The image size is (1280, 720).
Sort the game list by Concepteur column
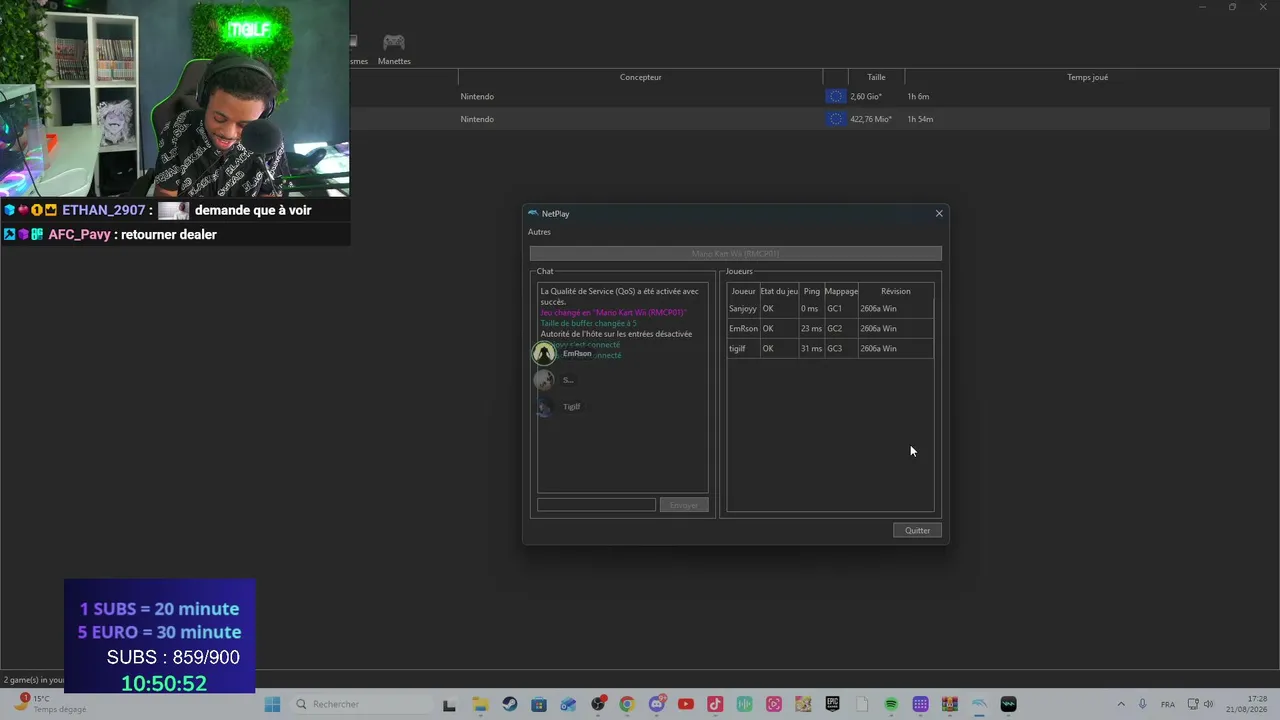pyautogui.click(x=640, y=77)
